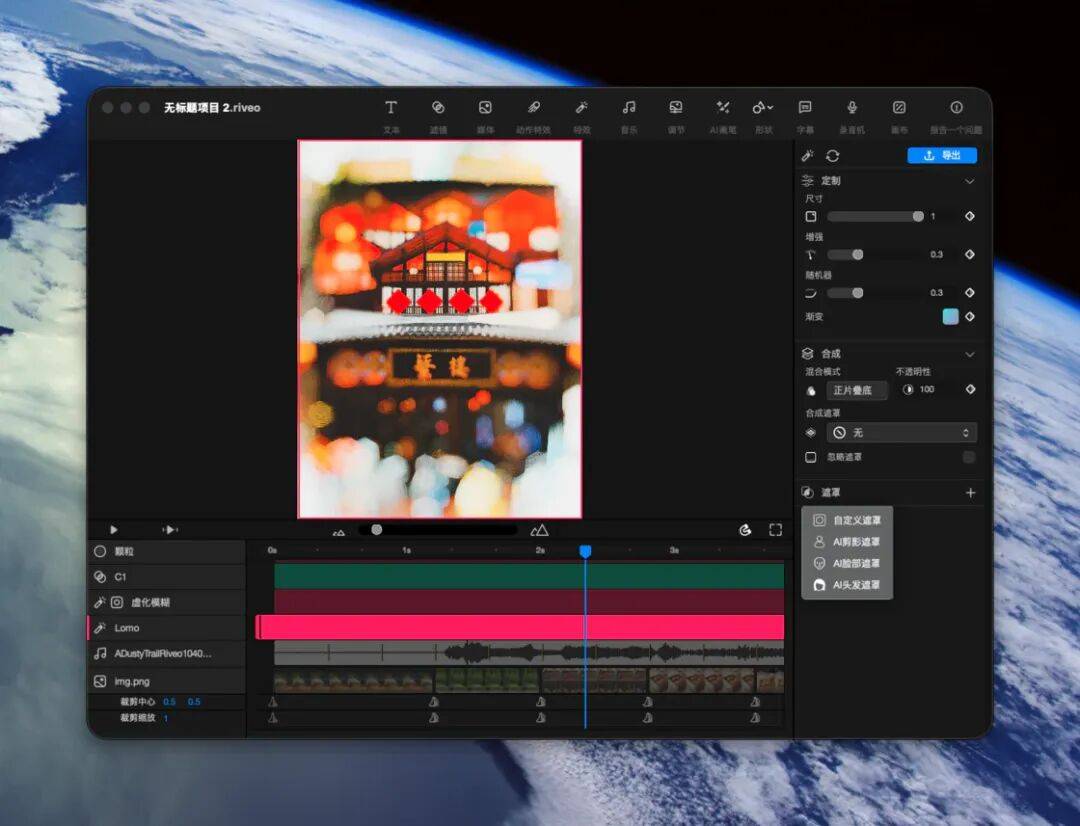Open the 合成遮罩 dropdown showing 无
1080x826 pixels.
(x=901, y=433)
